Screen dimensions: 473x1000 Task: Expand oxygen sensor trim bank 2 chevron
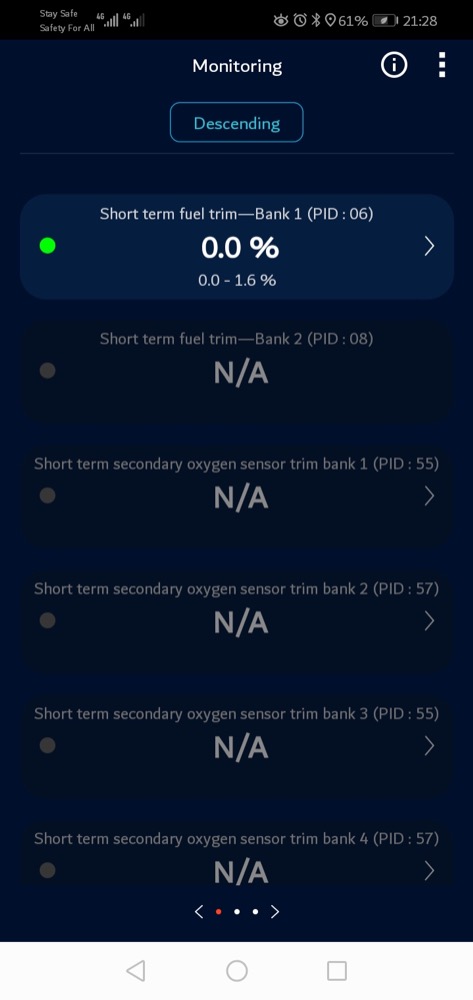pyautogui.click(x=429, y=621)
